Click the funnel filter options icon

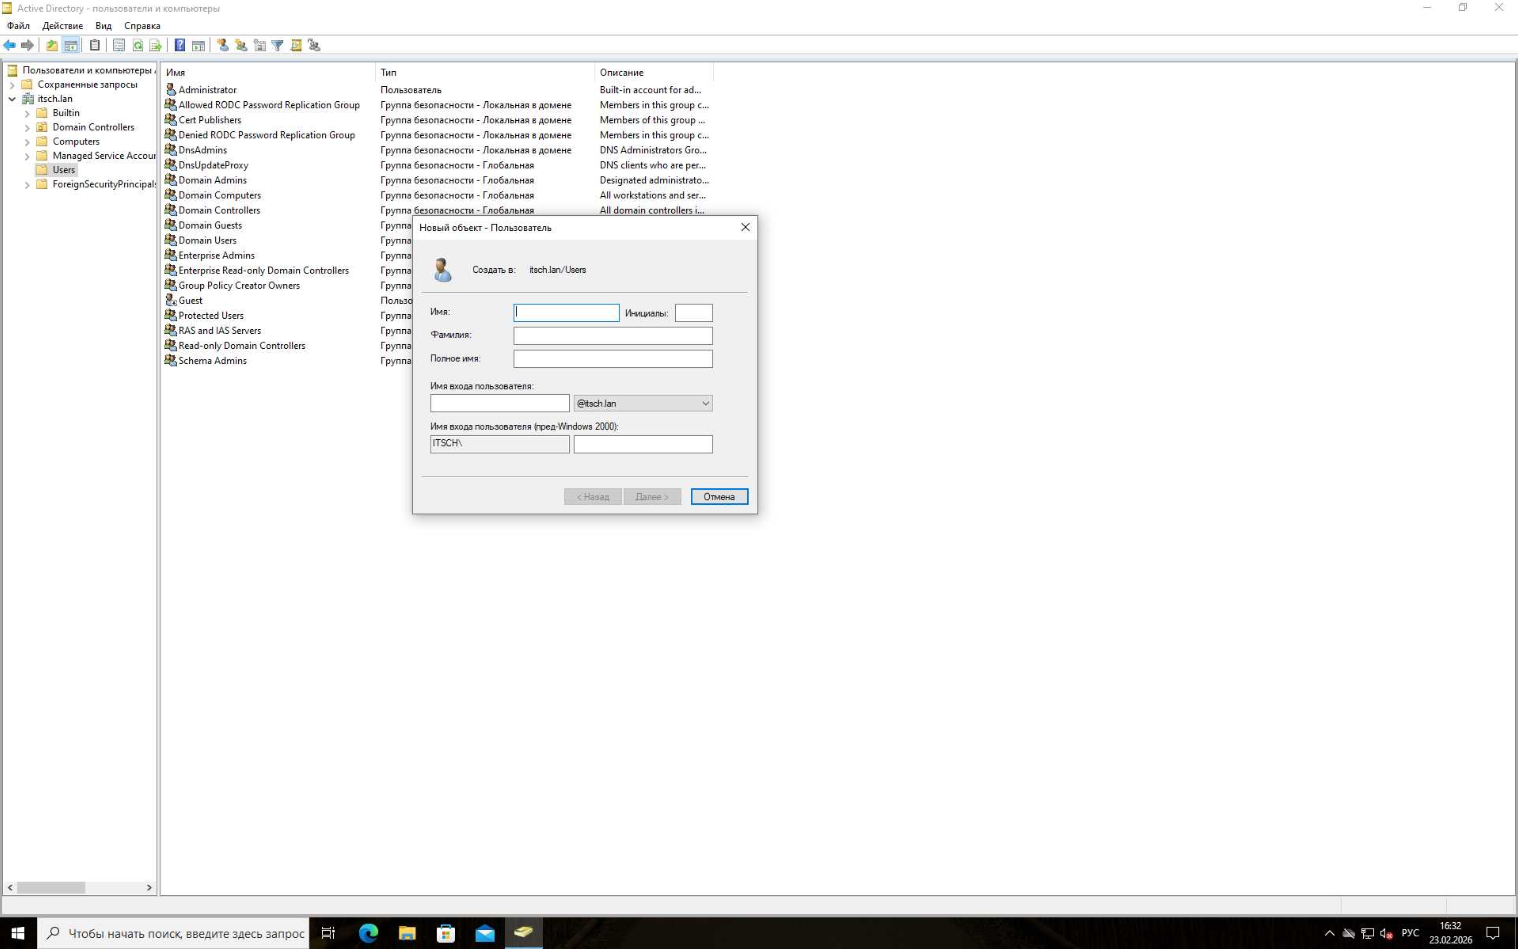[278, 45]
